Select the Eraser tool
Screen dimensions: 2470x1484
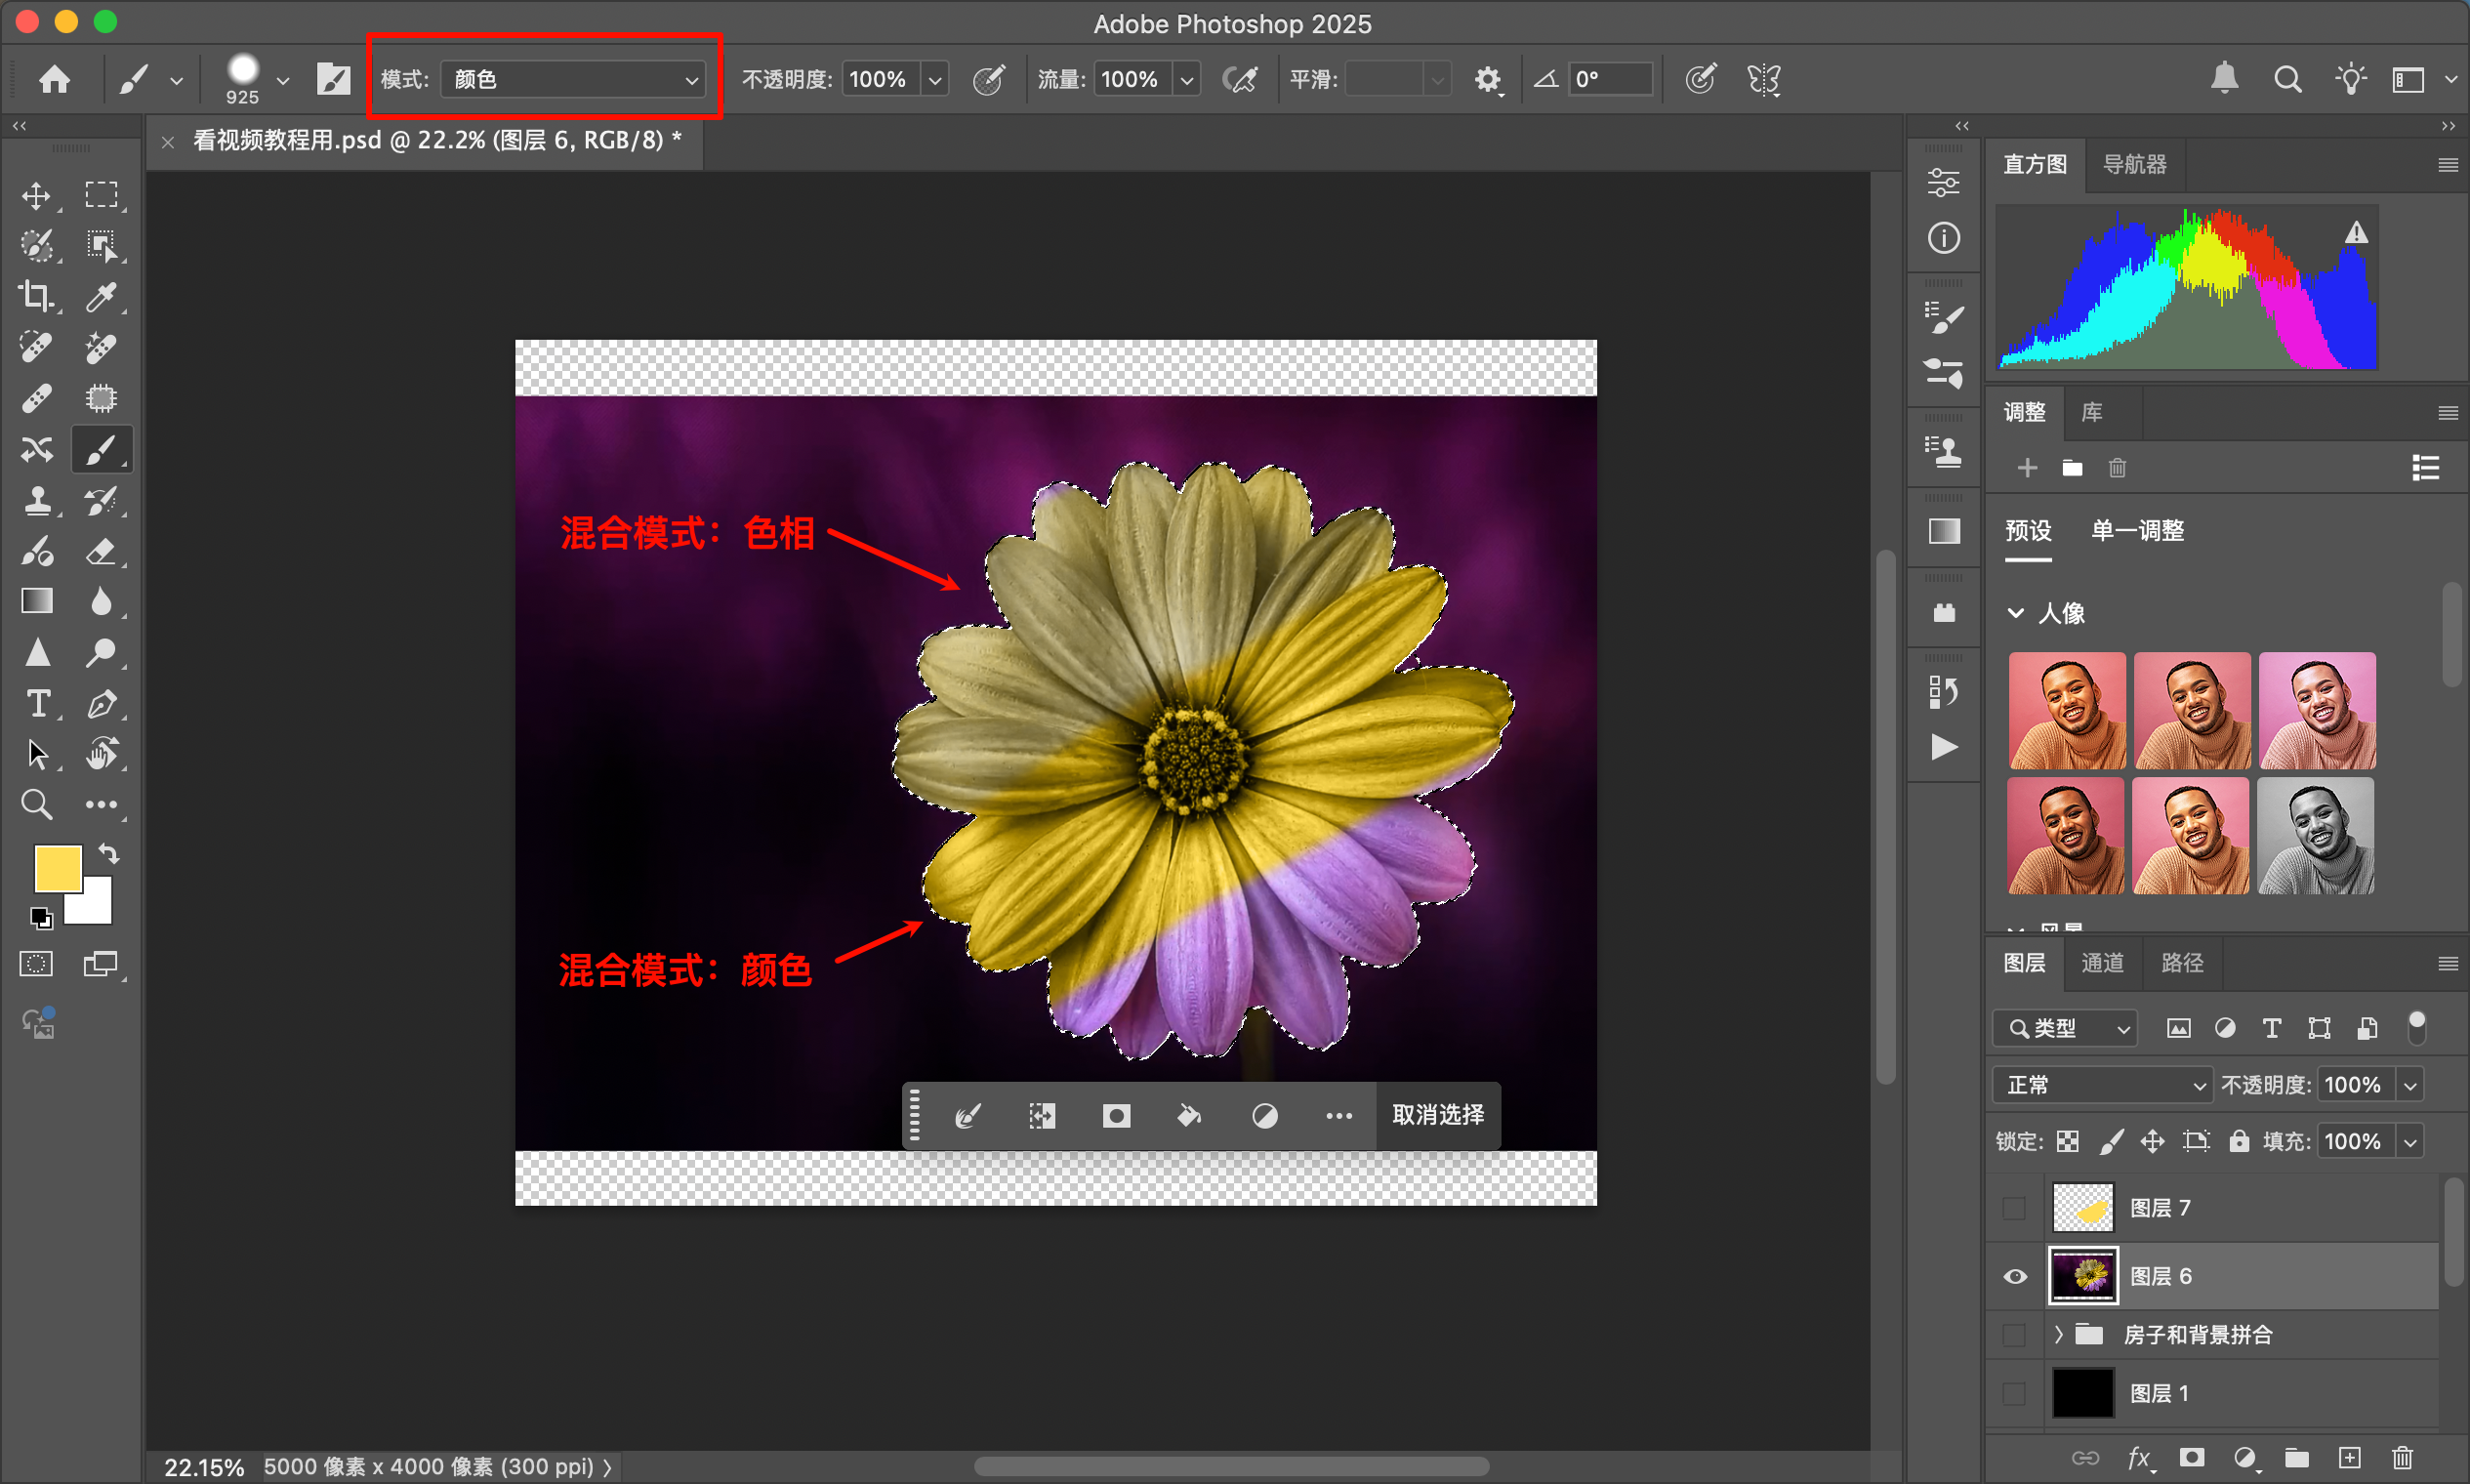[101, 551]
